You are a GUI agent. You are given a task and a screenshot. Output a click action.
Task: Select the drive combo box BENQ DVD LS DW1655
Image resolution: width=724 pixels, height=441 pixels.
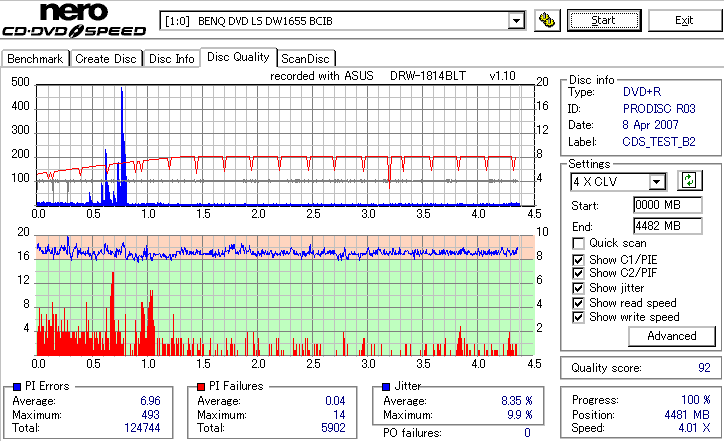point(342,21)
